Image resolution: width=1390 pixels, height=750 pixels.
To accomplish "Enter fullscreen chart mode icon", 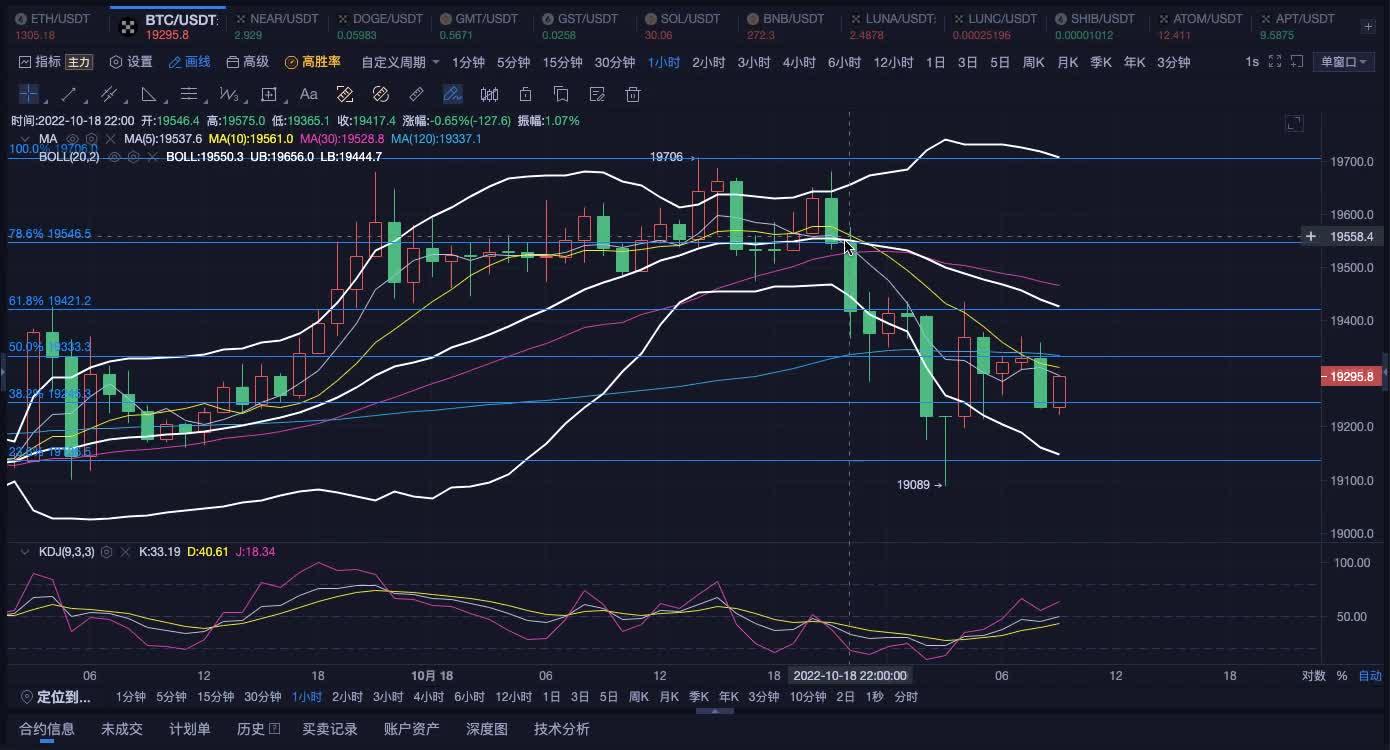I will tap(1274, 62).
